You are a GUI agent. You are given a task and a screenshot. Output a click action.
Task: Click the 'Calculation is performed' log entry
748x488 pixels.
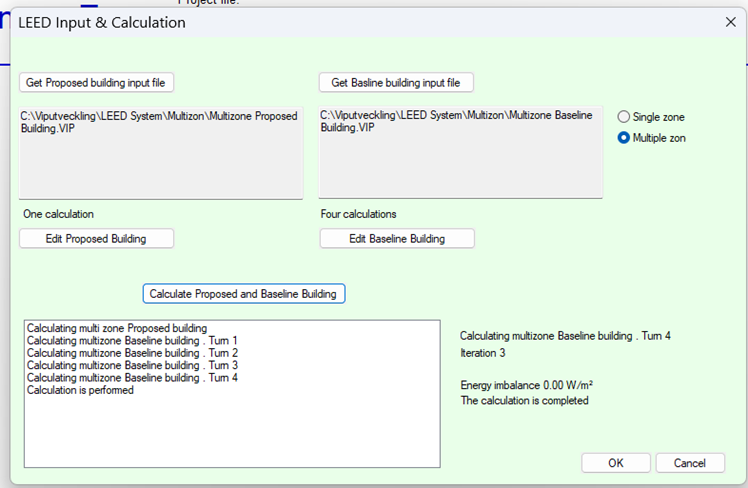tap(80, 390)
